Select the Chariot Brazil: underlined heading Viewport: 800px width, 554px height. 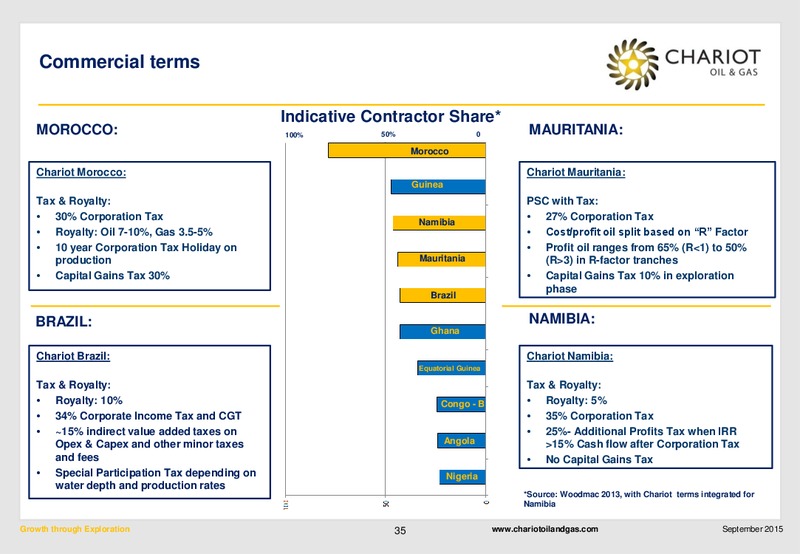pos(73,356)
